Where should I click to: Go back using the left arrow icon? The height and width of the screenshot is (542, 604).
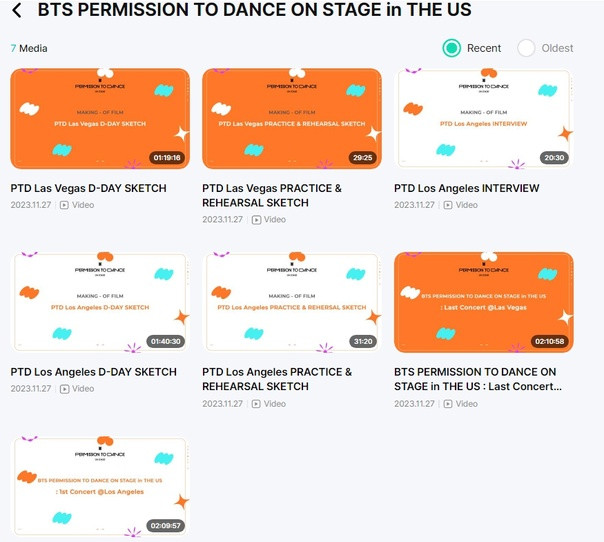(x=17, y=10)
